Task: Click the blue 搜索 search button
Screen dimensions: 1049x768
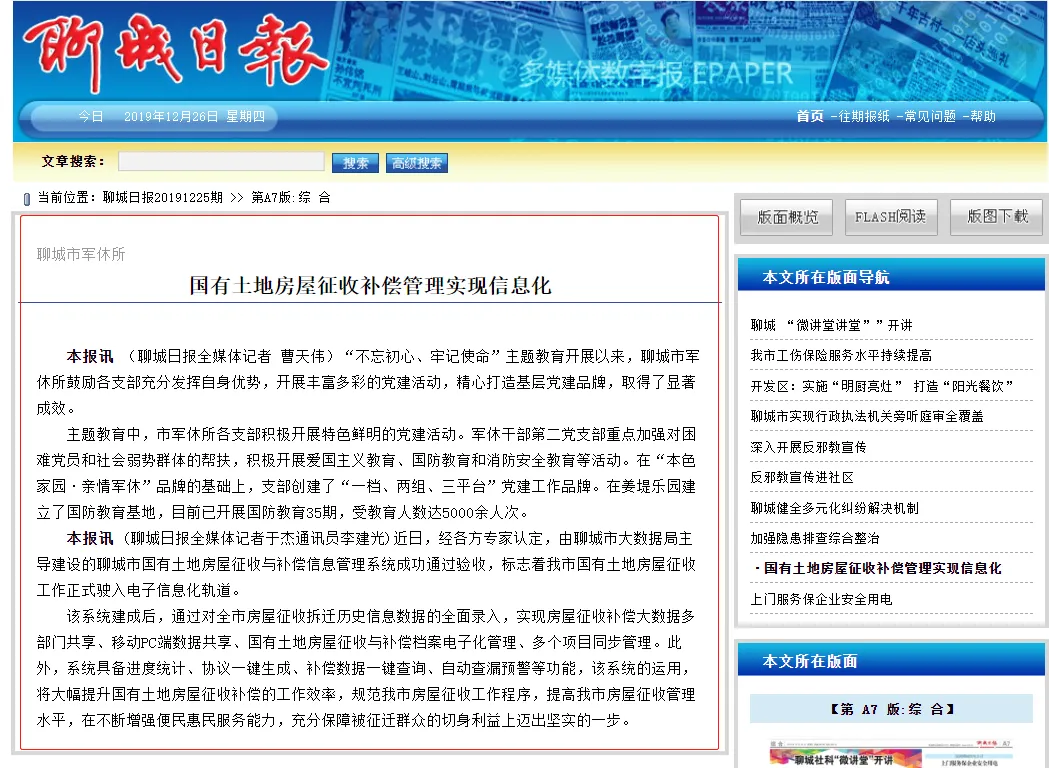Action: pos(355,161)
